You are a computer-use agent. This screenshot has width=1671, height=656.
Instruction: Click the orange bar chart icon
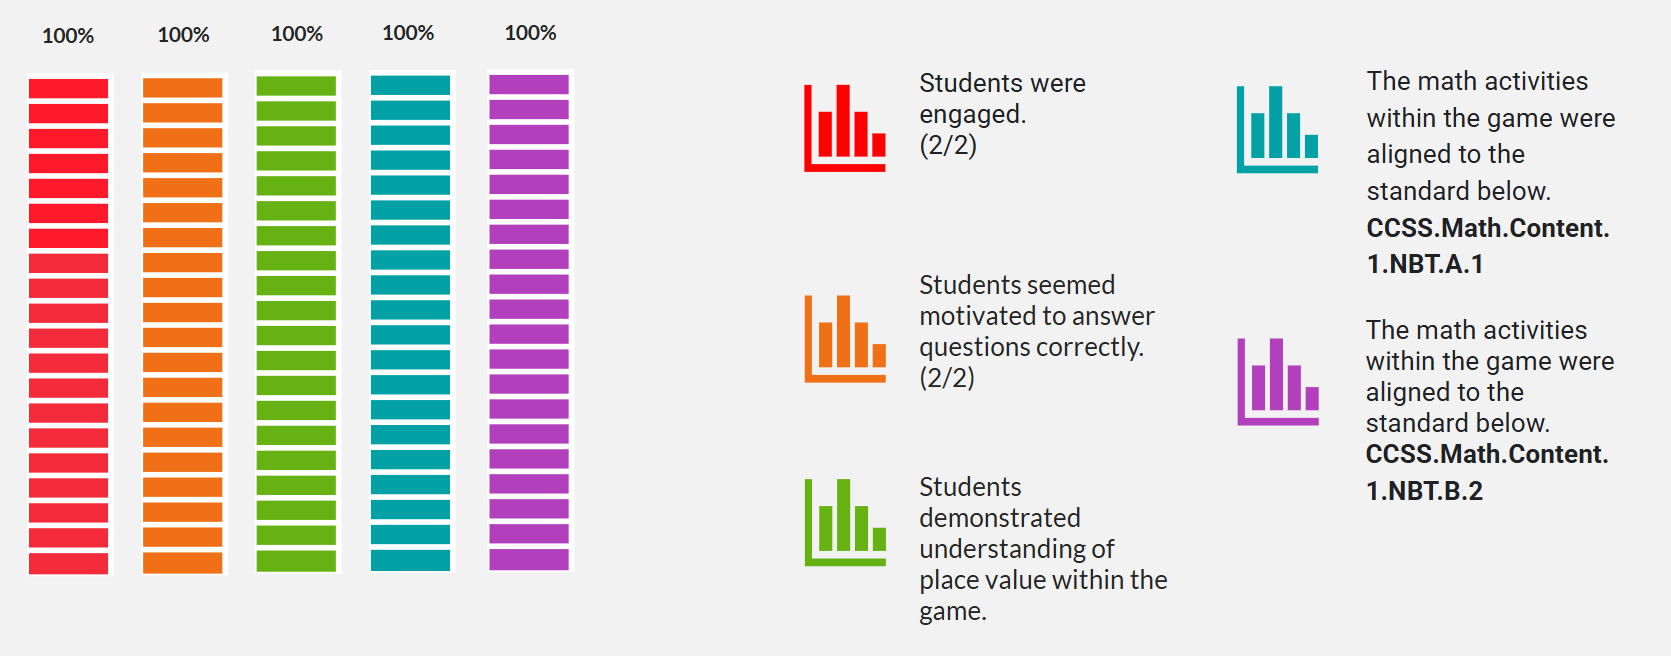845,338
